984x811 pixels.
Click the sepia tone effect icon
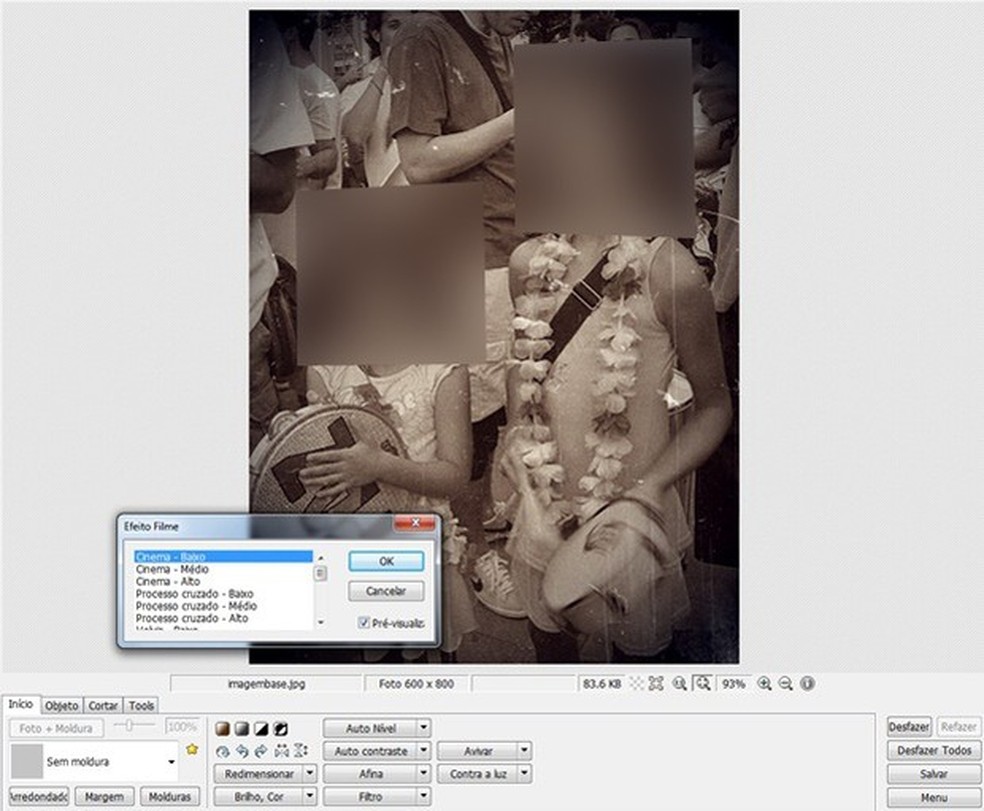222,728
